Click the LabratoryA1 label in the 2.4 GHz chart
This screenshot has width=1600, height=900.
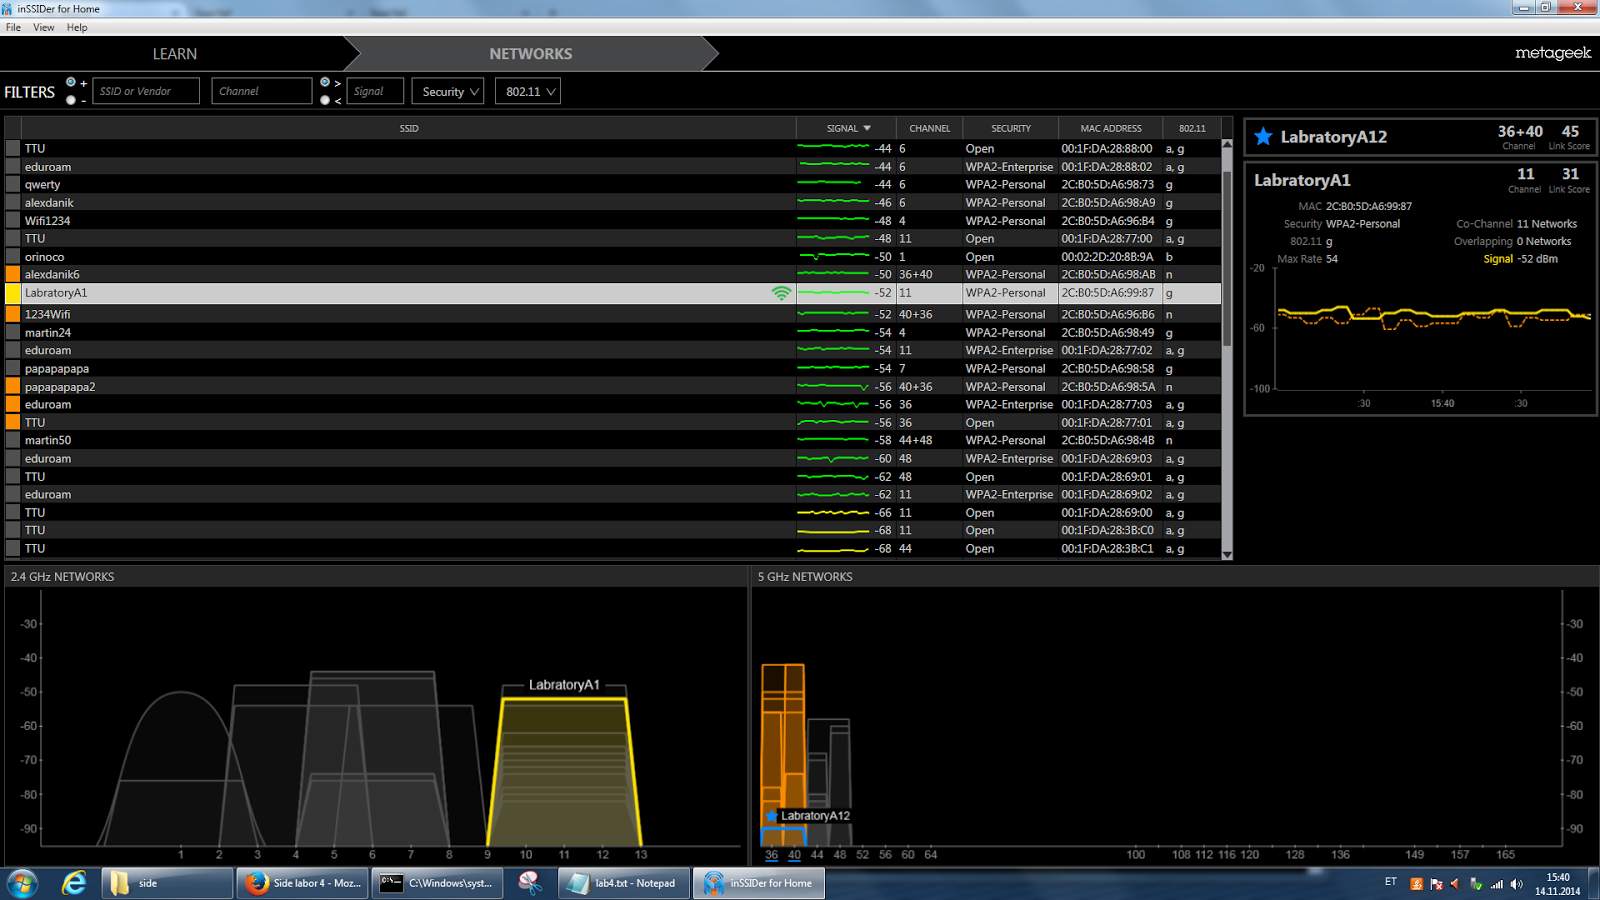point(564,685)
